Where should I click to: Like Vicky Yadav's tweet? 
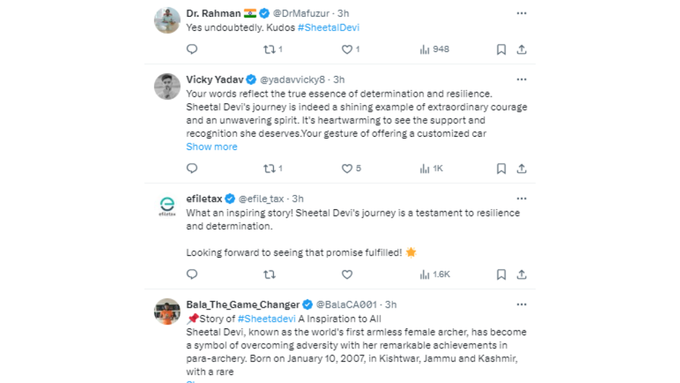(347, 168)
